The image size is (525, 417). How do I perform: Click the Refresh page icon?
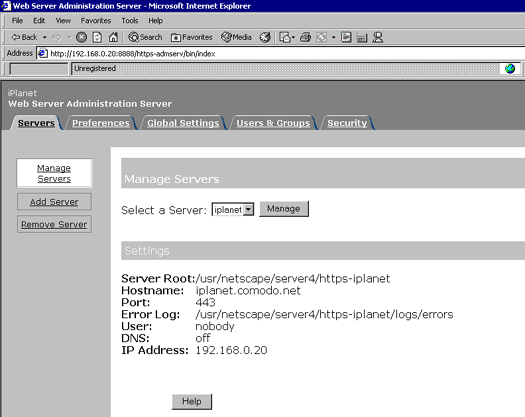coord(97,37)
